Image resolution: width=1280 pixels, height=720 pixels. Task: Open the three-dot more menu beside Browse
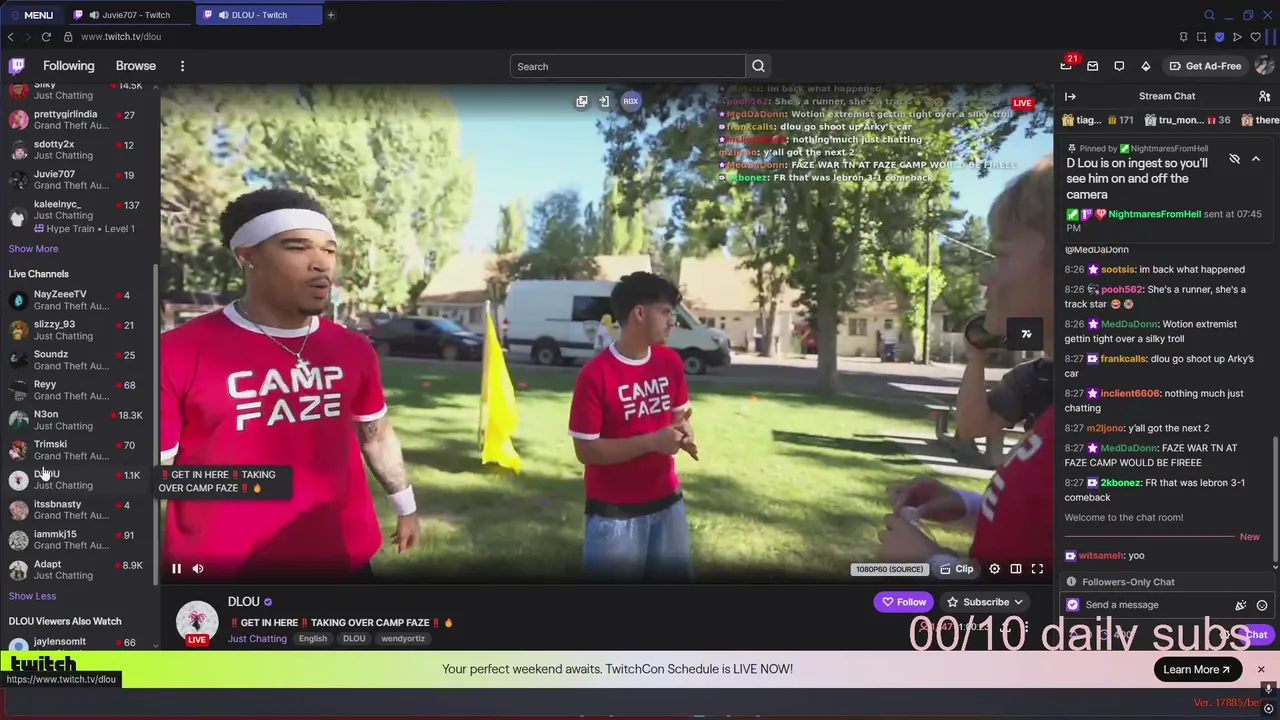tap(182, 66)
